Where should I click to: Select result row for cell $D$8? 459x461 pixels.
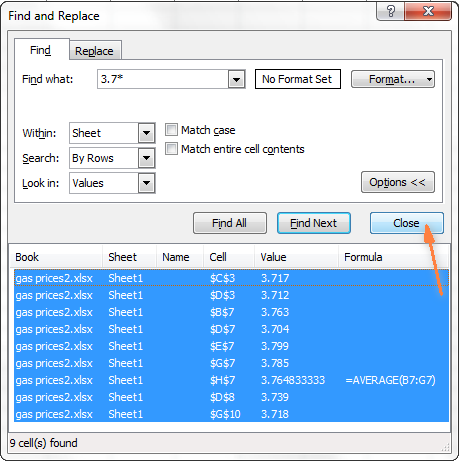231,397
